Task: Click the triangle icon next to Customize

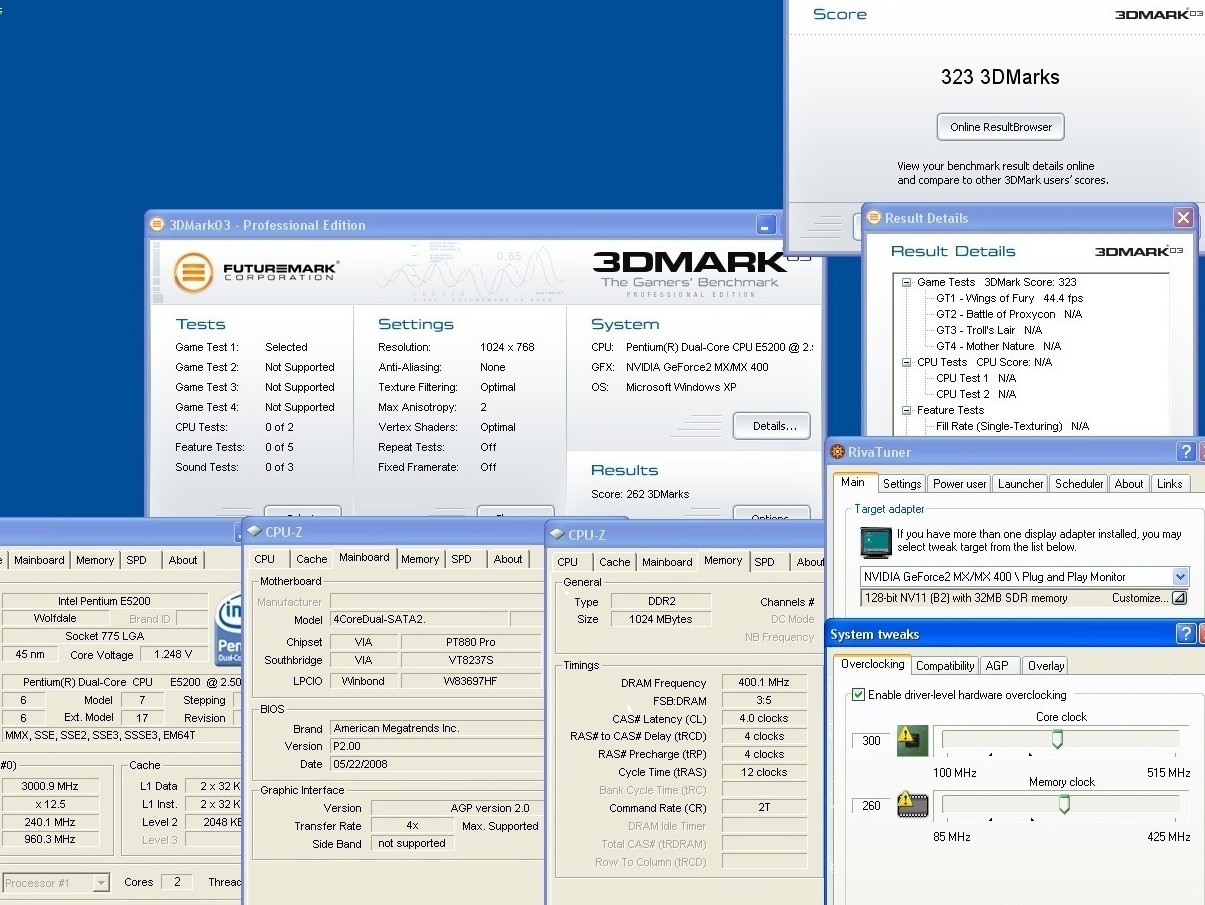Action: [1179, 598]
